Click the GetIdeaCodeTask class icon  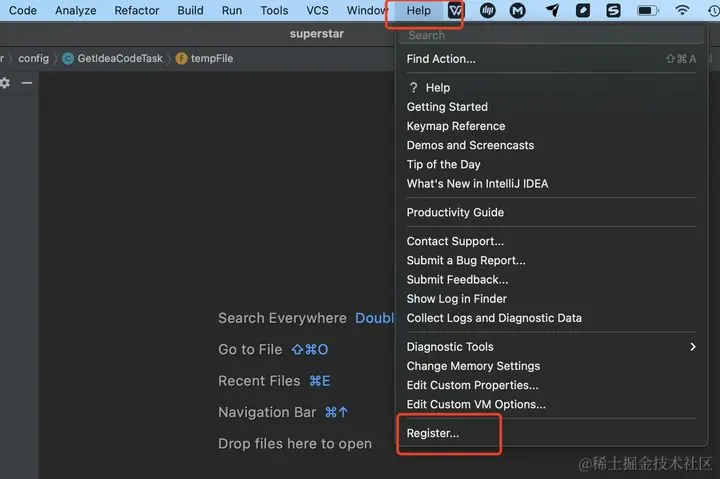coord(68,58)
